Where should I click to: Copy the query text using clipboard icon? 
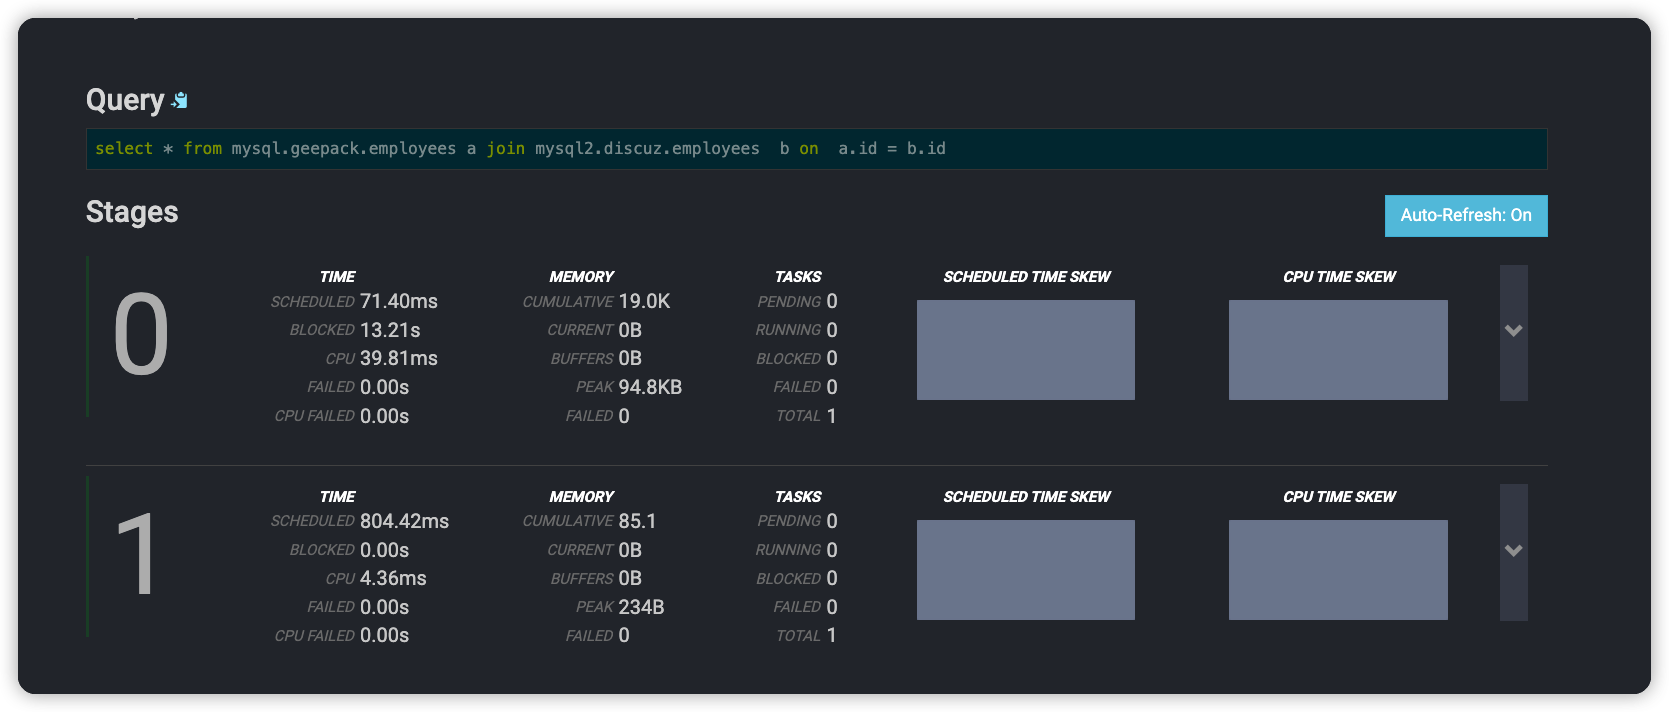coord(180,100)
